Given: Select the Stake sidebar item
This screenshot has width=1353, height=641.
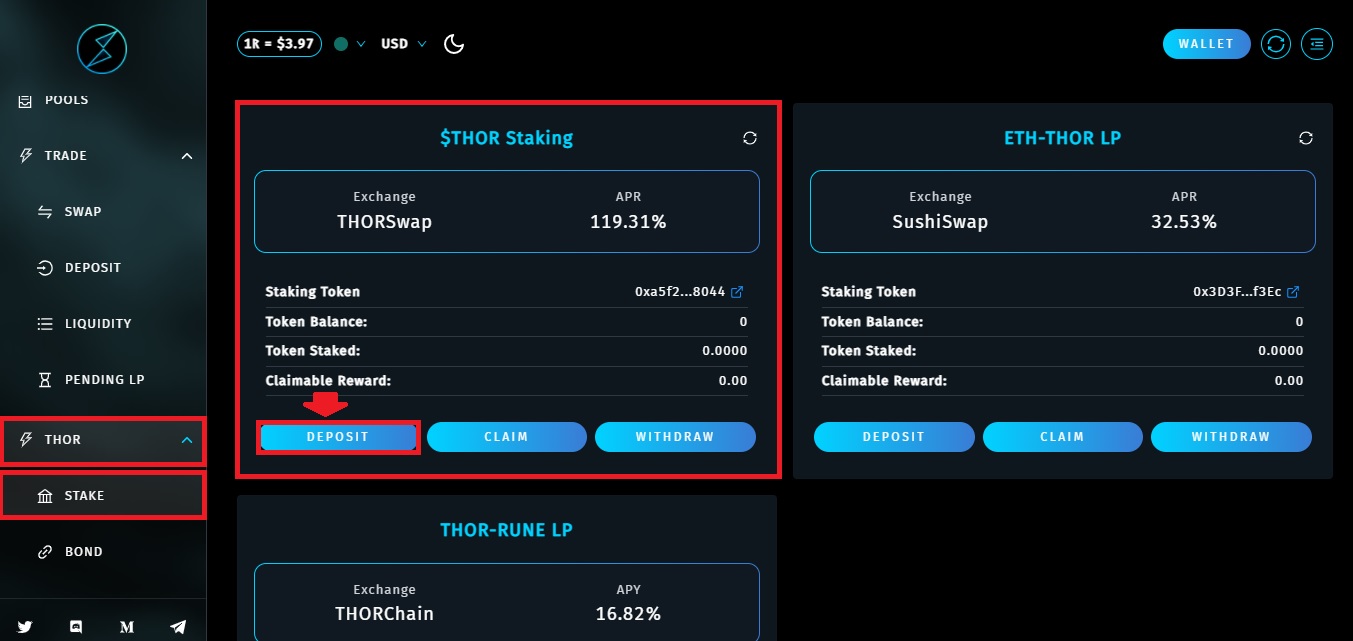Looking at the screenshot, I should 103,496.
